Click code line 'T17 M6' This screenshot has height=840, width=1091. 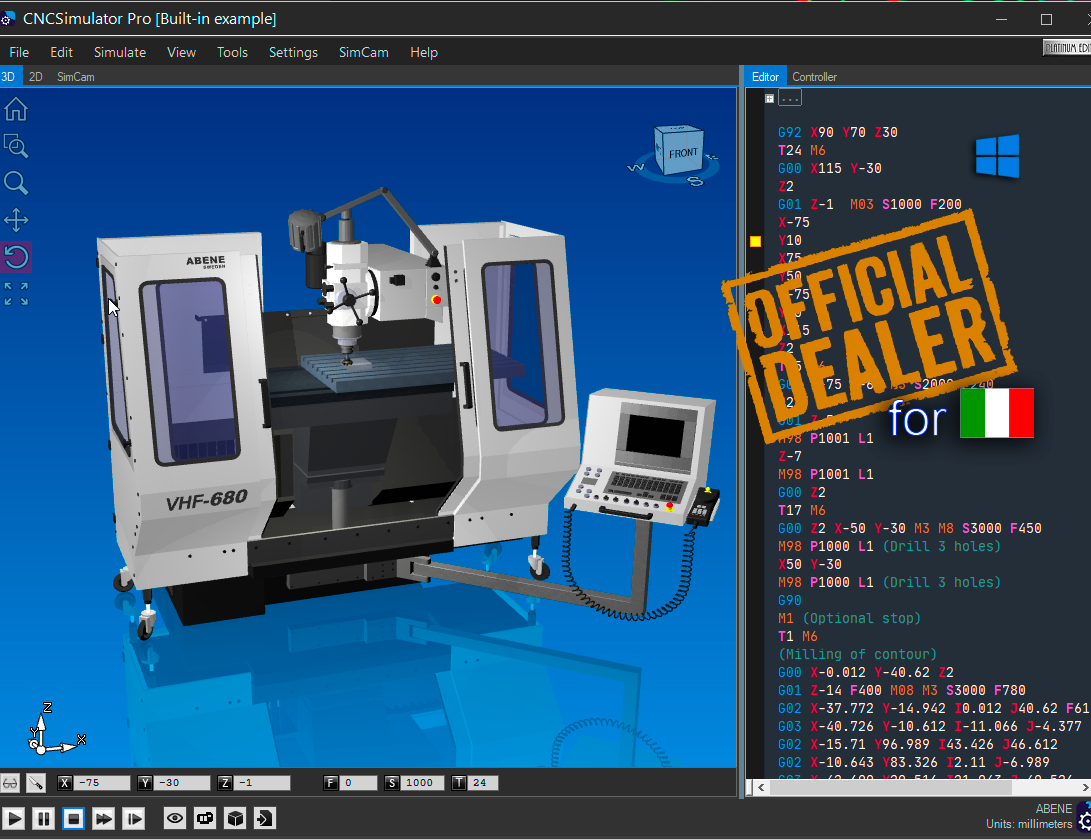[802, 510]
